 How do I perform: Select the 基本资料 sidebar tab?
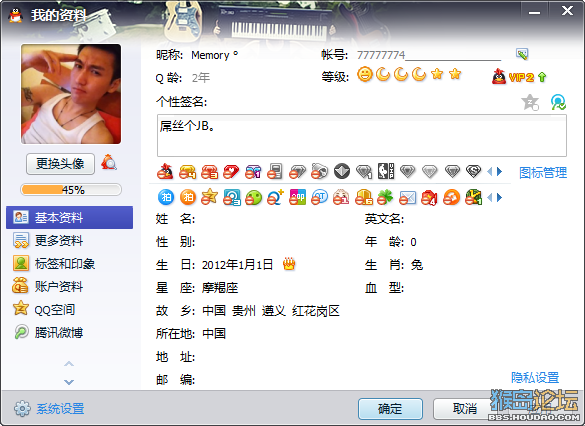pos(69,217)
